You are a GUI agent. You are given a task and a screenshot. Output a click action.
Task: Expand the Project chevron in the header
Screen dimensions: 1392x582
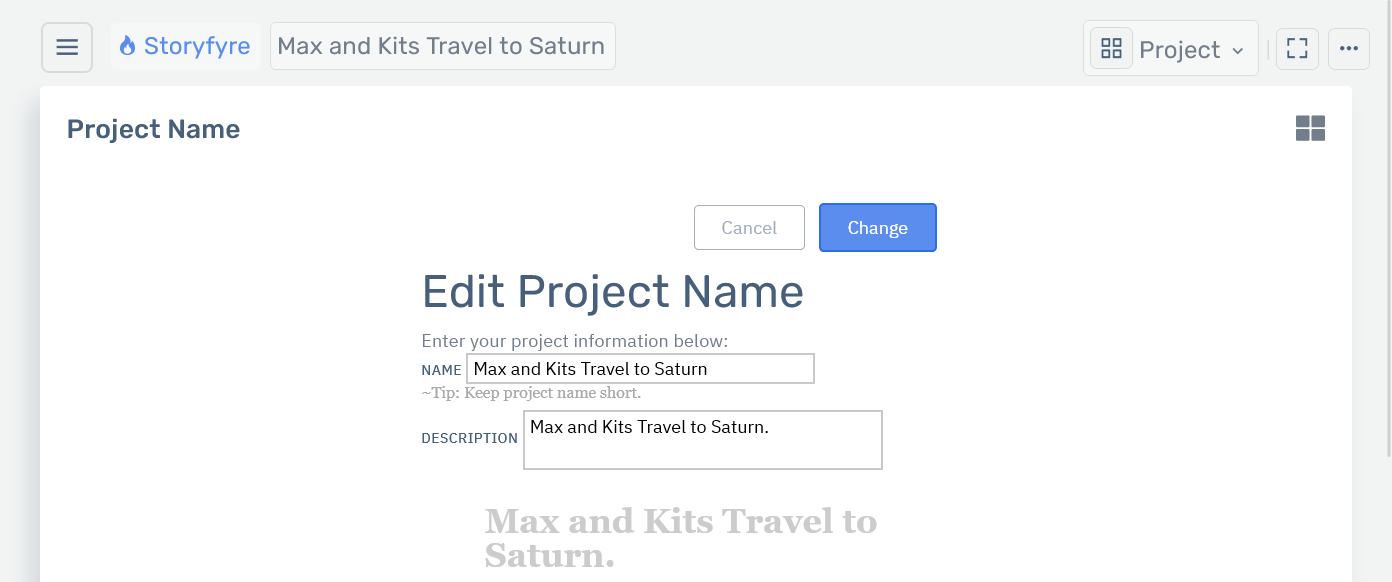pos(1238,49)
